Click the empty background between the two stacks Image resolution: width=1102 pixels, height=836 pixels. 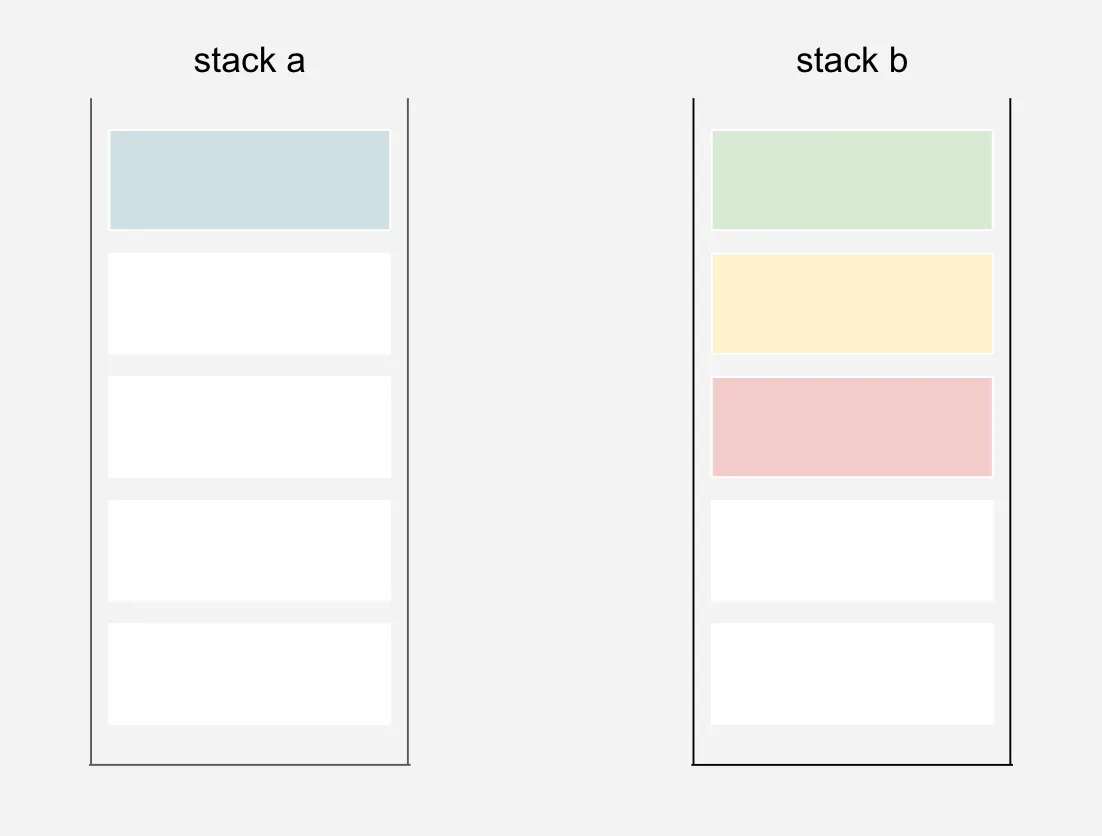click(x=550, y=430)
